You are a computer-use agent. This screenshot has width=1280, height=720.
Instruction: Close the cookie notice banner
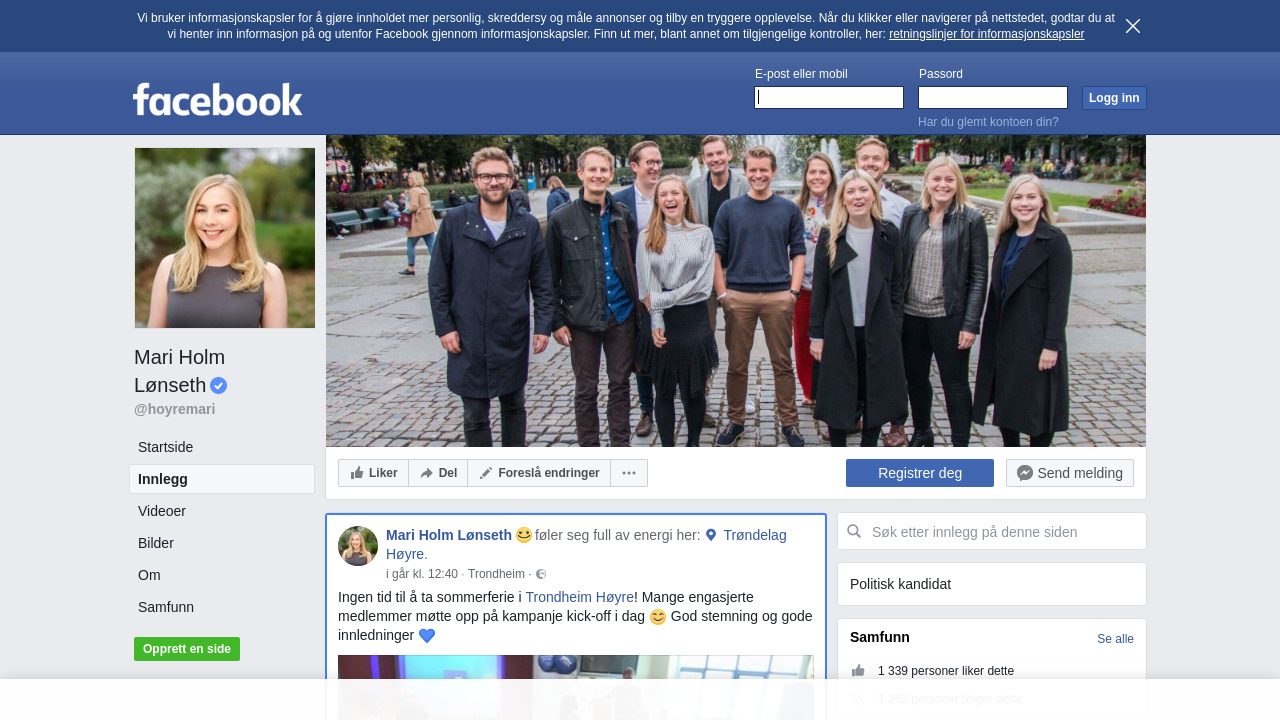pyautogui.click(x=1133, y=26)
